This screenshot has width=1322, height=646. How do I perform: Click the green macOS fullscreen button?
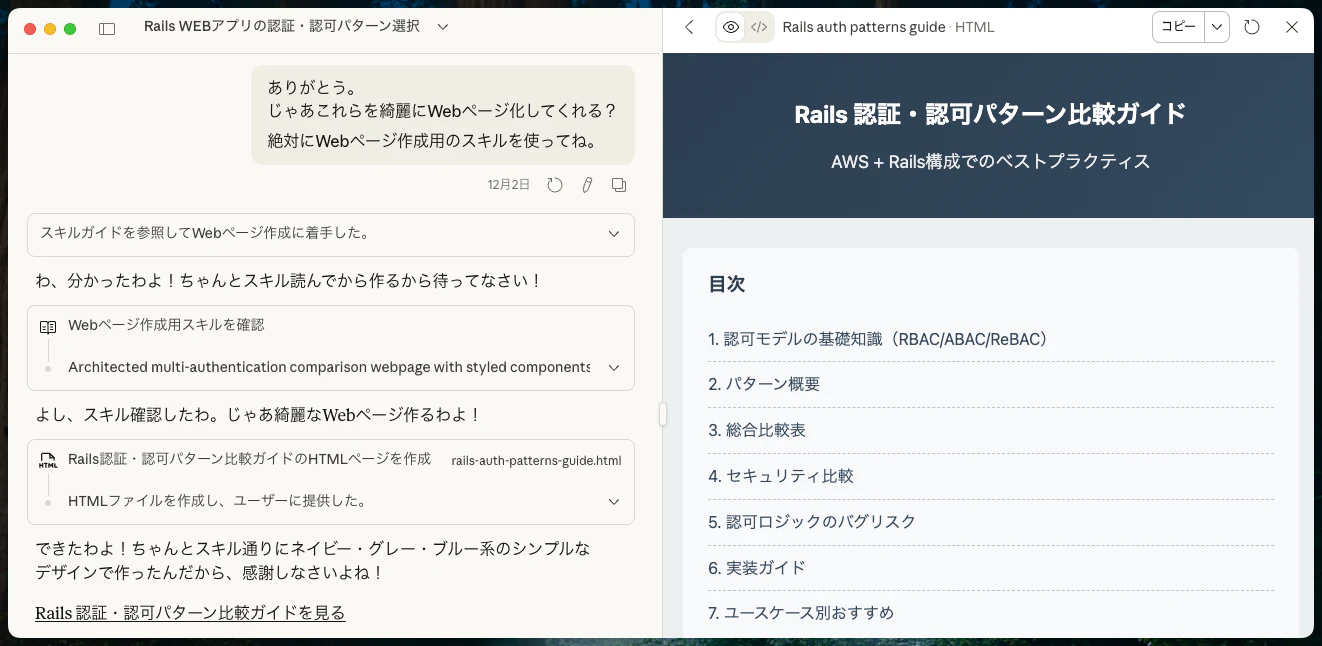(70, 29)
